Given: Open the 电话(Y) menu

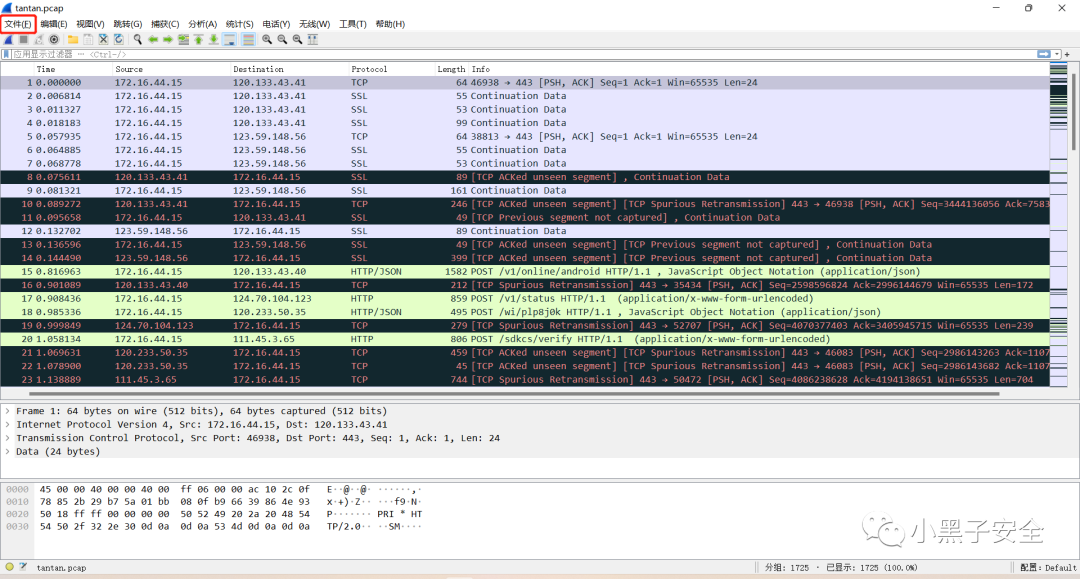Looking at the screenshot, I should [276, 24].
